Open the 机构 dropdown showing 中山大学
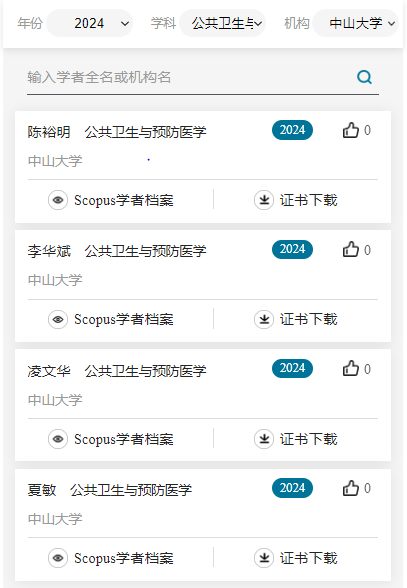Image resolution: width=407 pixels, height=588 pixels. tap(356, 23)
